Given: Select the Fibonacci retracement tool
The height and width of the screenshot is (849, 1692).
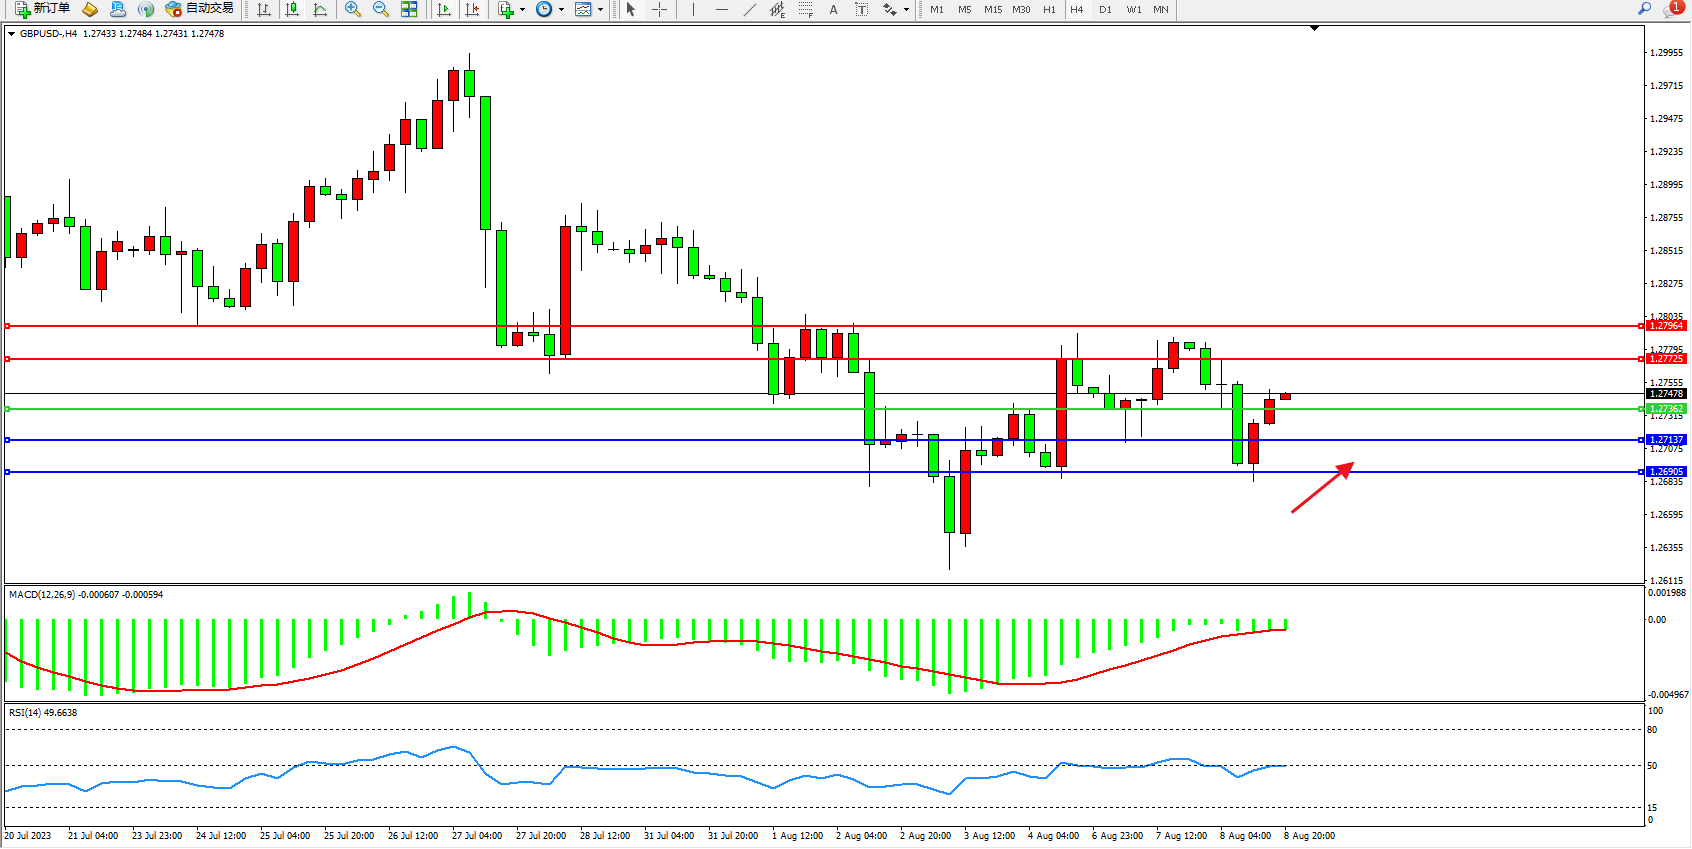Looking at the screenshot, I should [x=805, y=9].
